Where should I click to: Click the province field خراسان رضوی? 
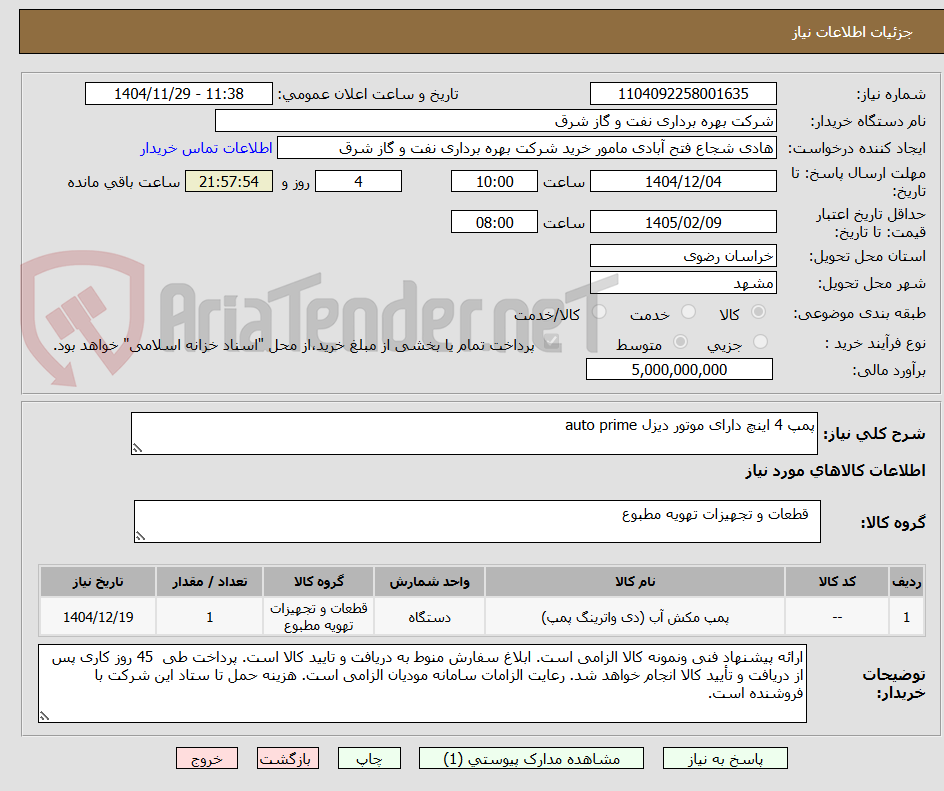683,256
